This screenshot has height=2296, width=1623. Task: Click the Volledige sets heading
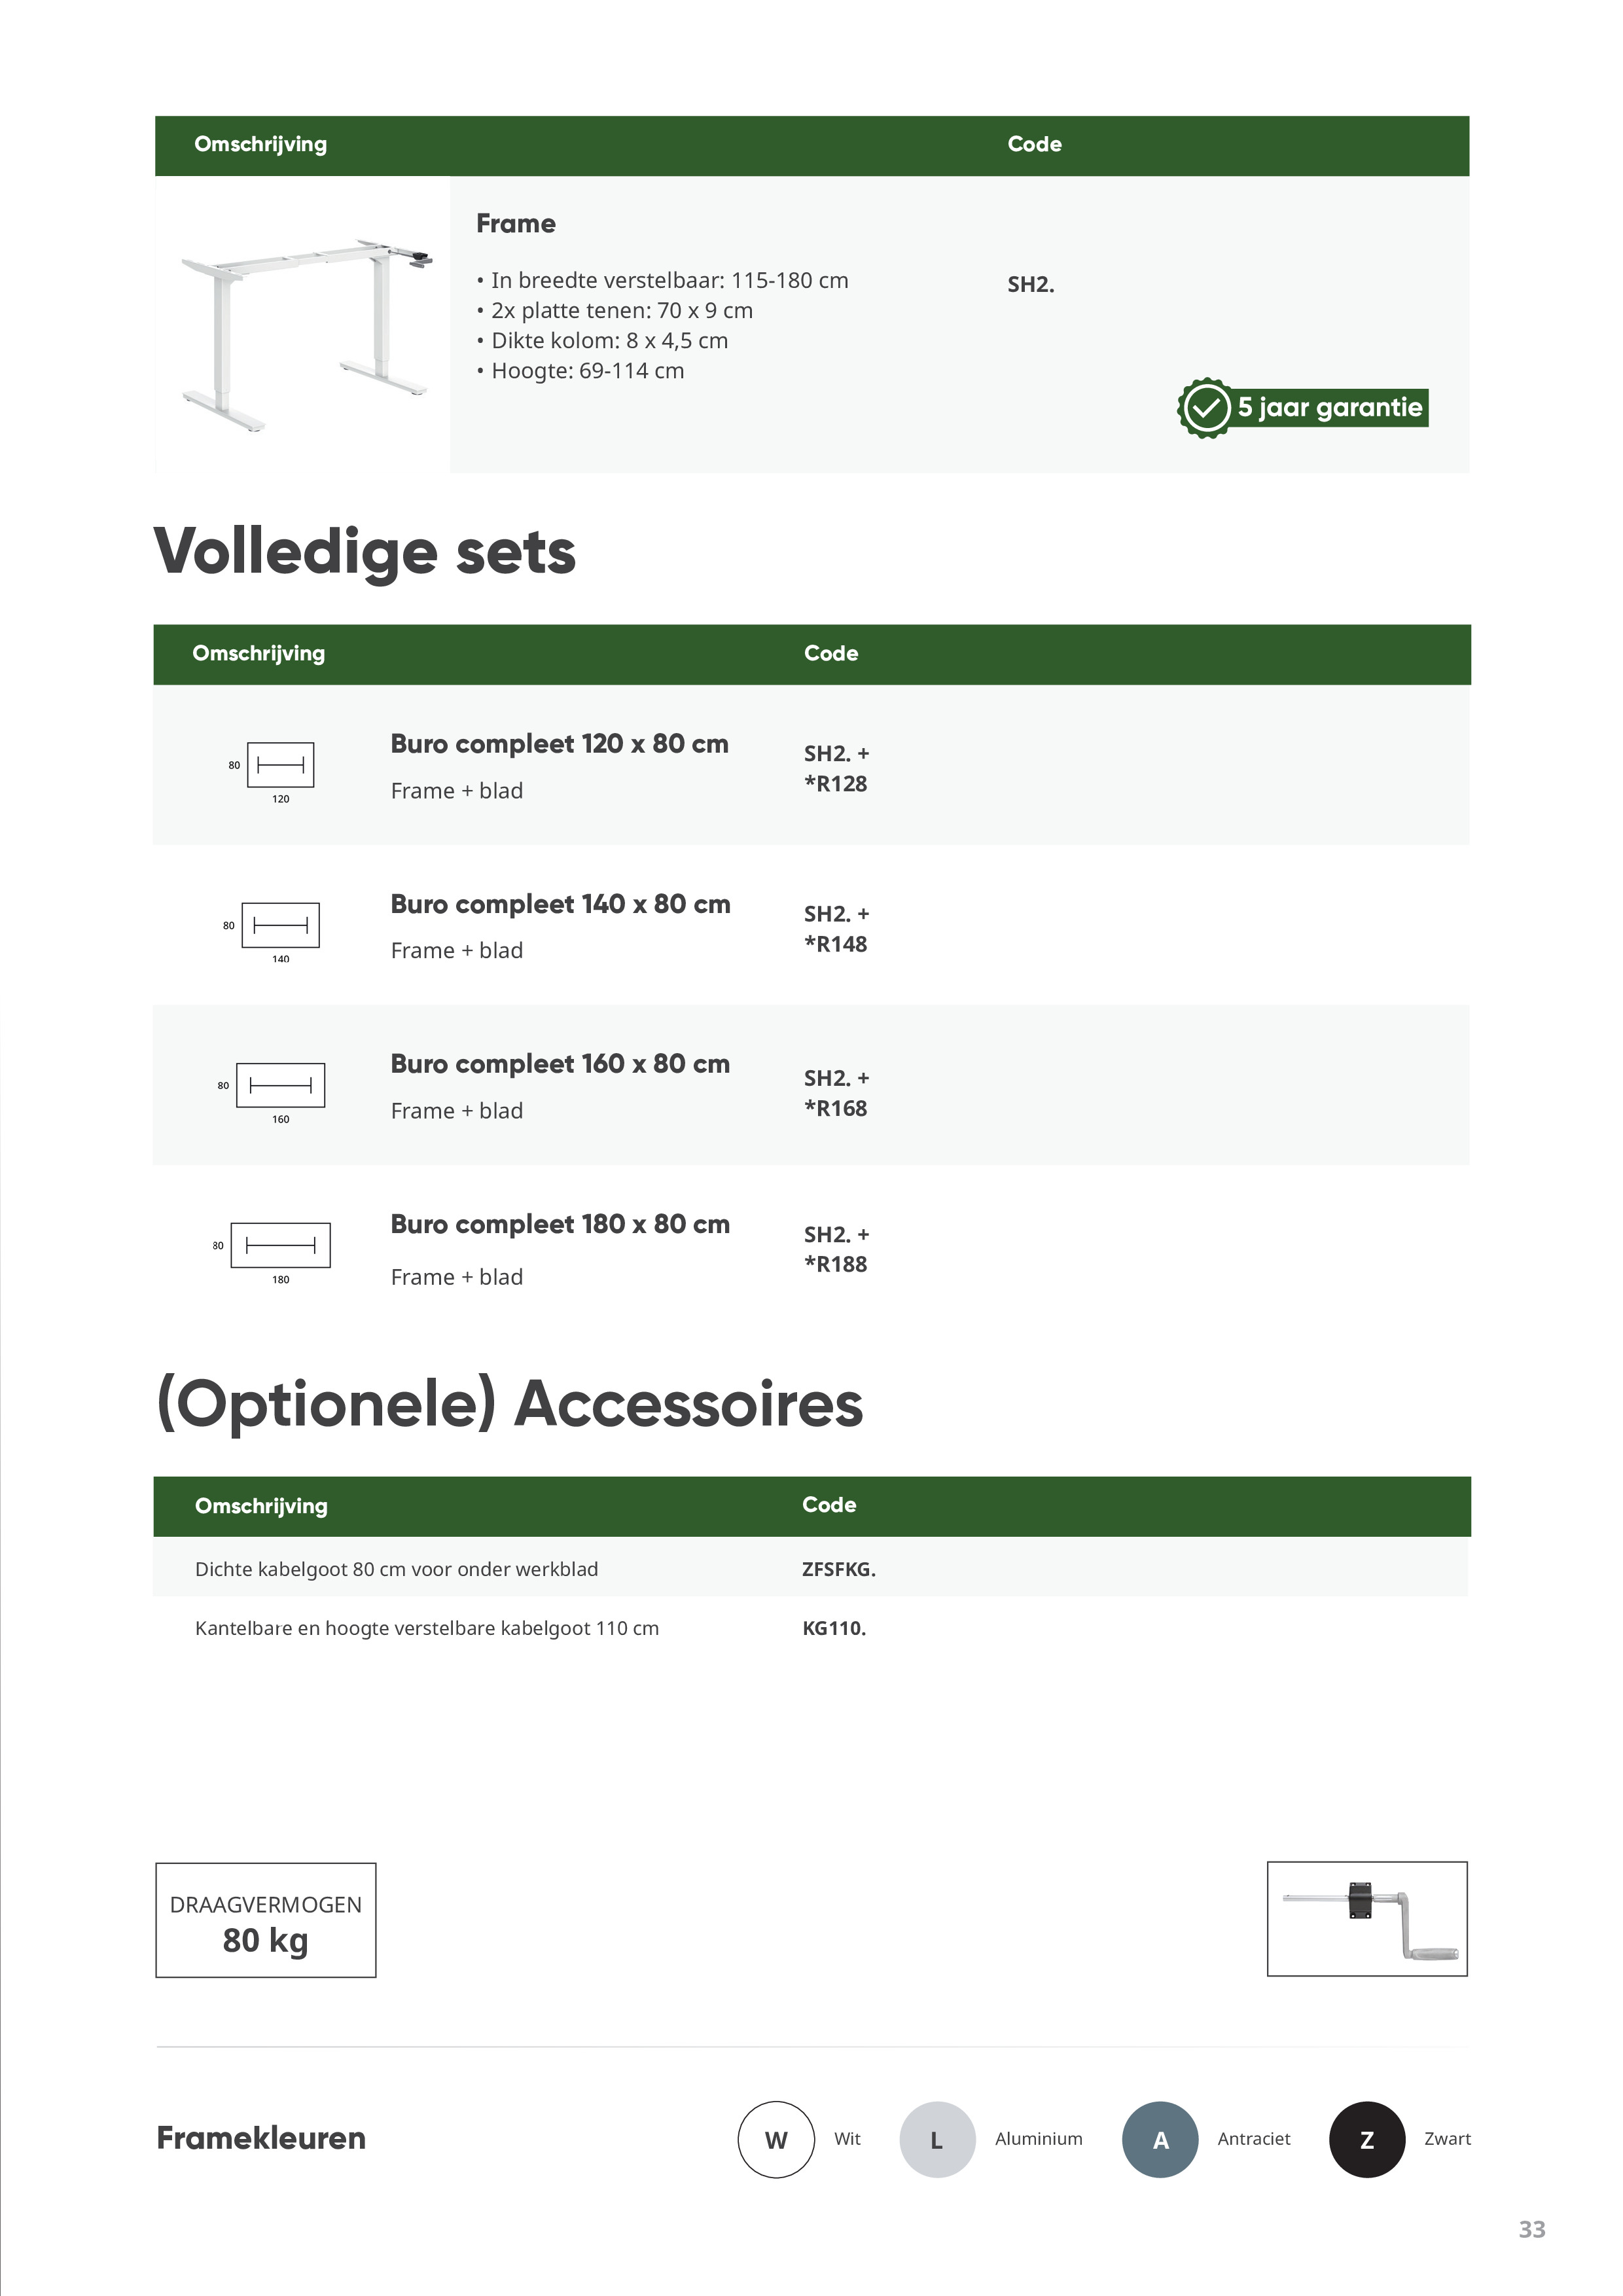(x=365, y=552)
